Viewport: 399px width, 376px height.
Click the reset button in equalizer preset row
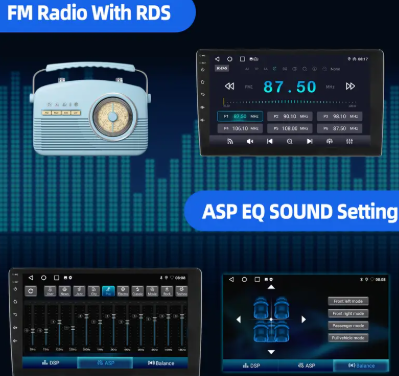coord(31,291)
